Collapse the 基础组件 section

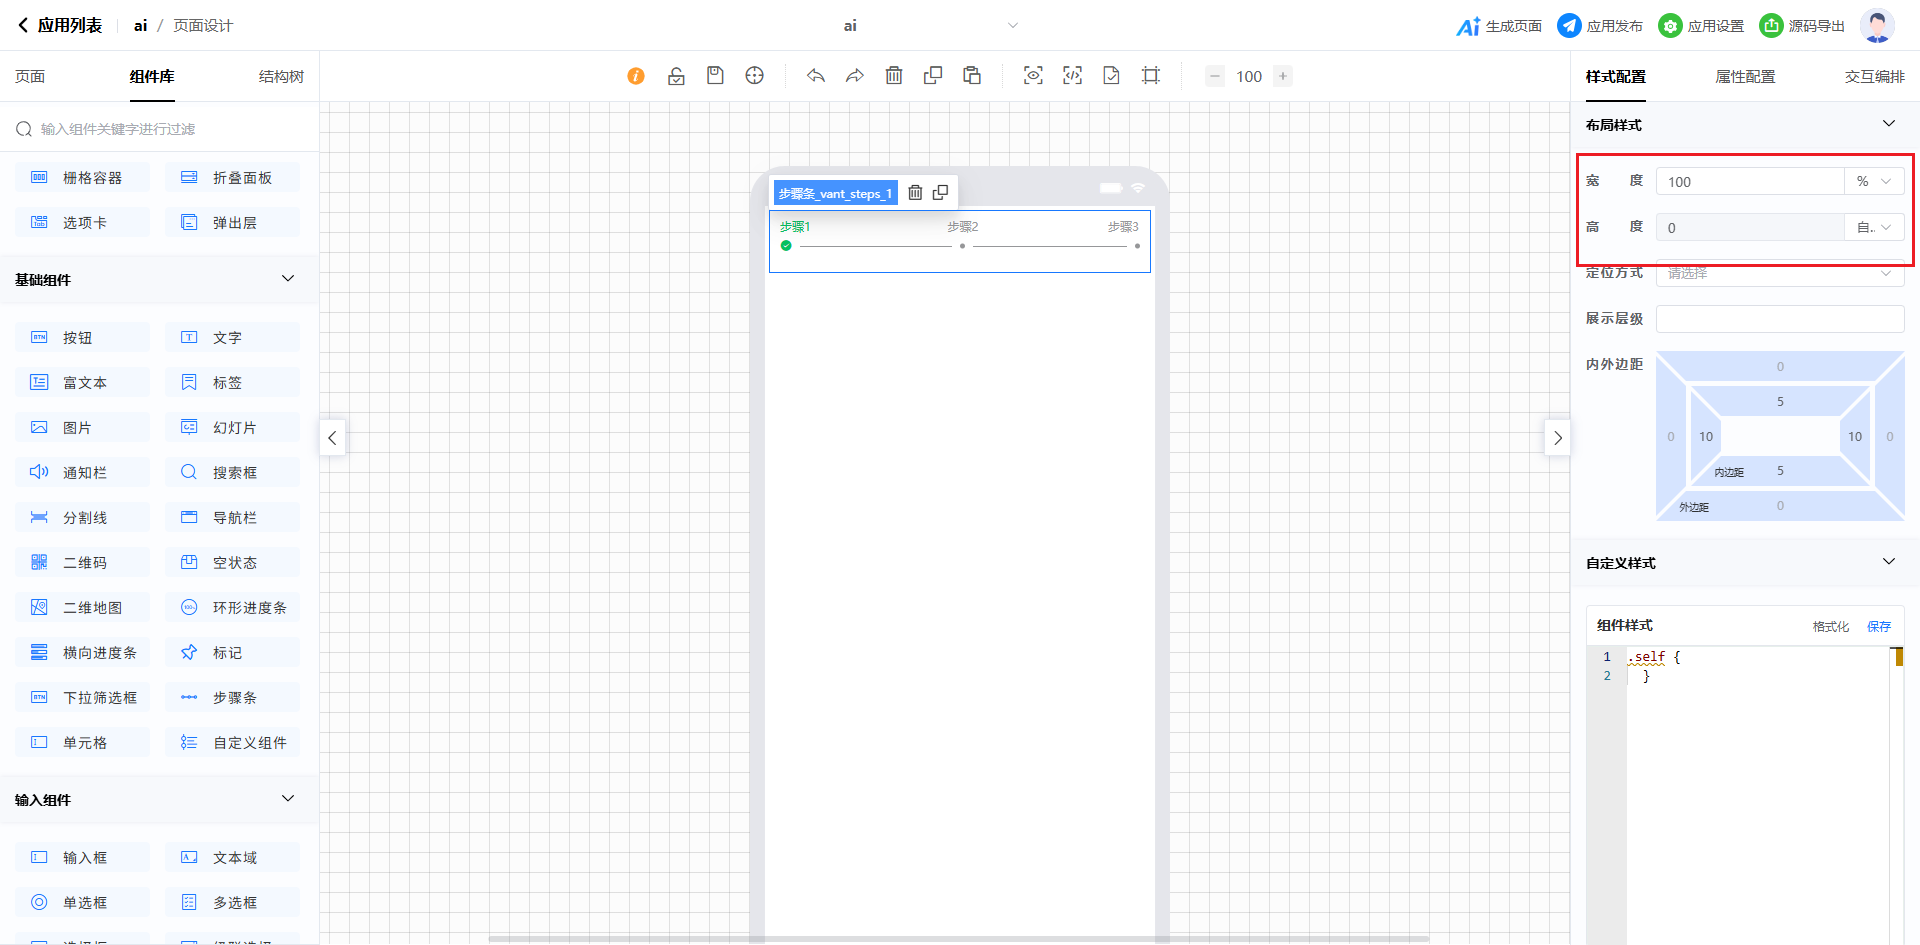coord(288,279)
